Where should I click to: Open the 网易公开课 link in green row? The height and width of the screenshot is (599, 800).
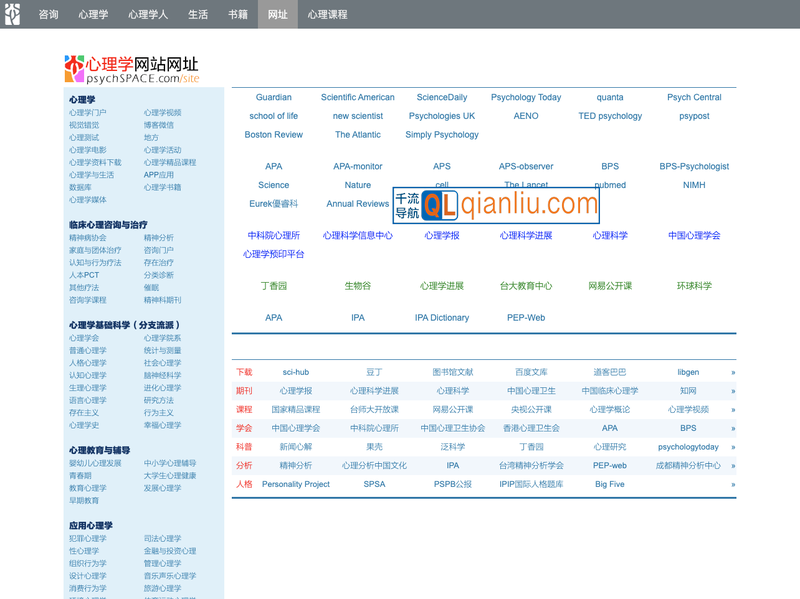coord(610,286)
